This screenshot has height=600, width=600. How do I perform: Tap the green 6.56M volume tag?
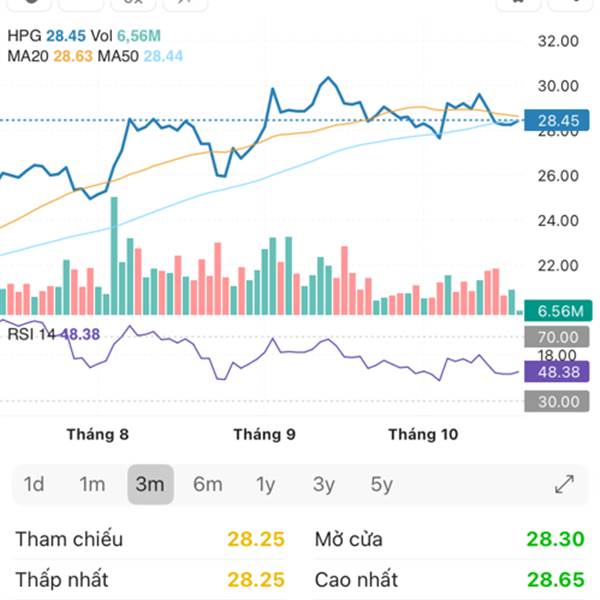point(559,311)
